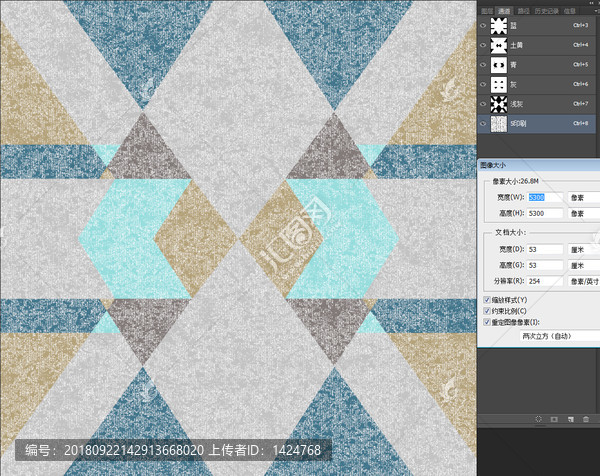Click the 高度(H) pixel height field
The image size is (600, 476).
click(545, 214)
